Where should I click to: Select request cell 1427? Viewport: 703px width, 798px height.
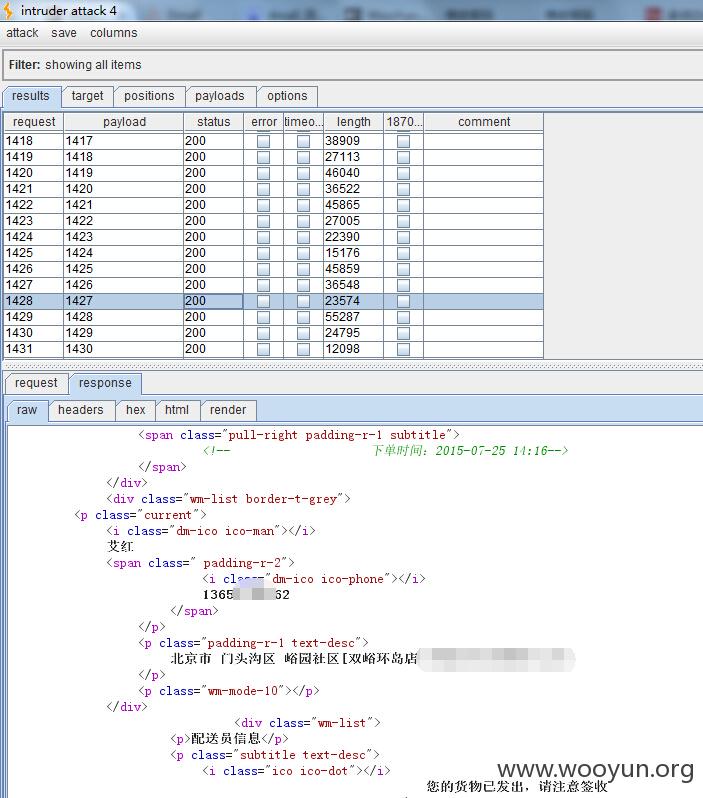(x=34, y=285)
